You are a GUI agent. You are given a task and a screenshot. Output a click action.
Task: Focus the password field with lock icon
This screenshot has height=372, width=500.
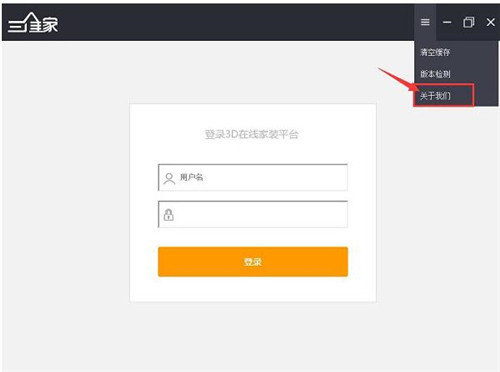[x=253, y=214]
